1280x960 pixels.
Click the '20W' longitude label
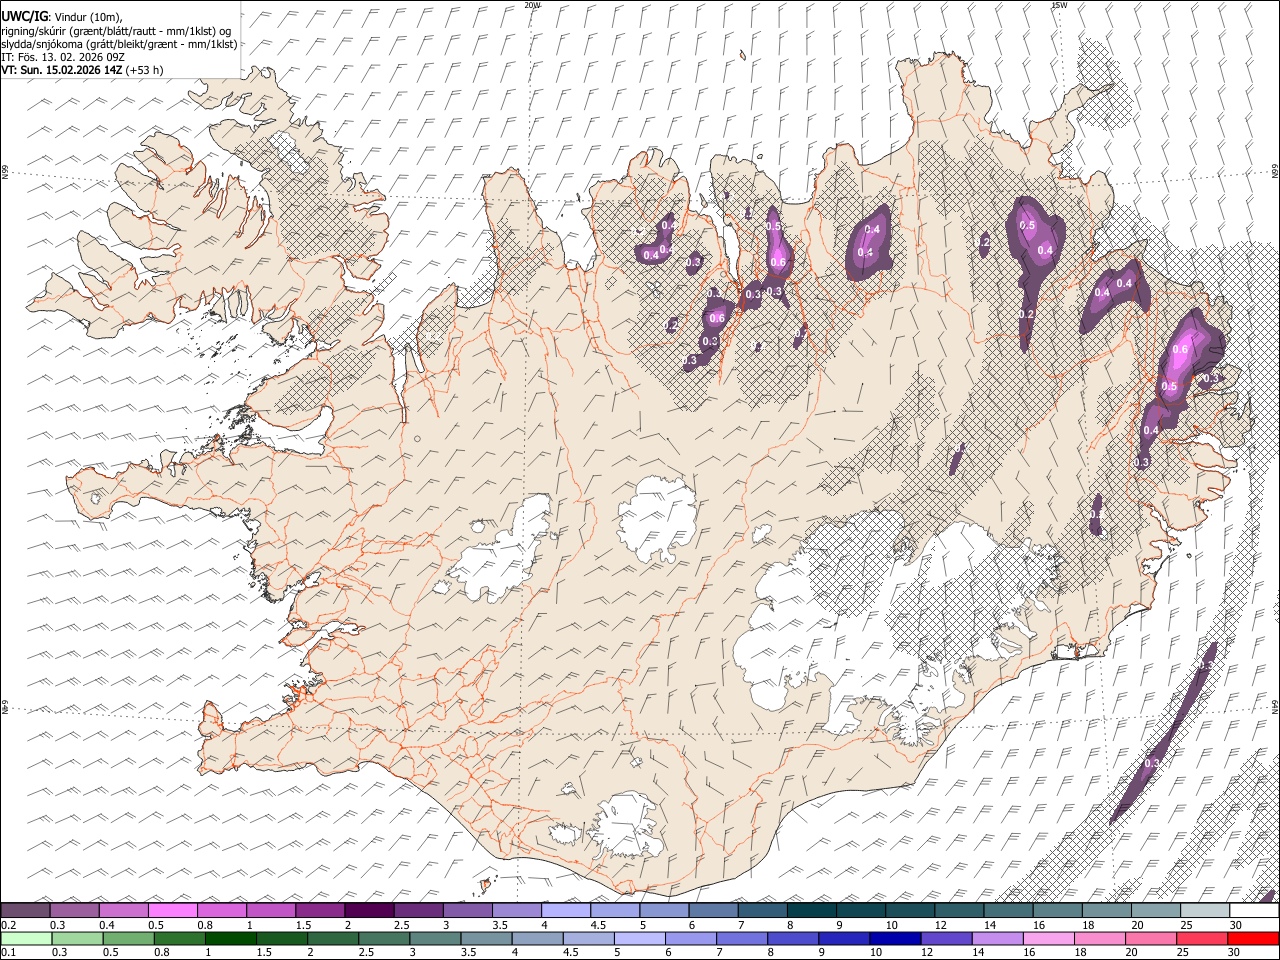(532, 5)
